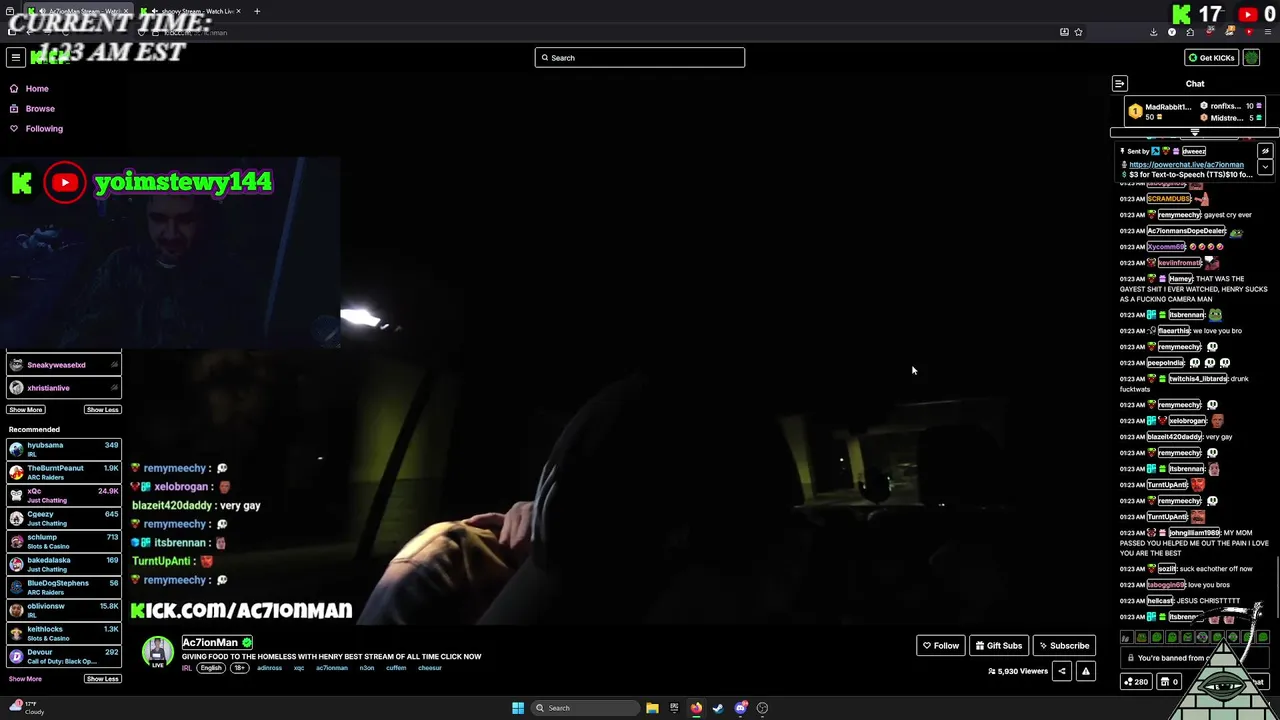Click the first emote in quick emote row
The image size is (1280, 720).
tap(1126, 637)
